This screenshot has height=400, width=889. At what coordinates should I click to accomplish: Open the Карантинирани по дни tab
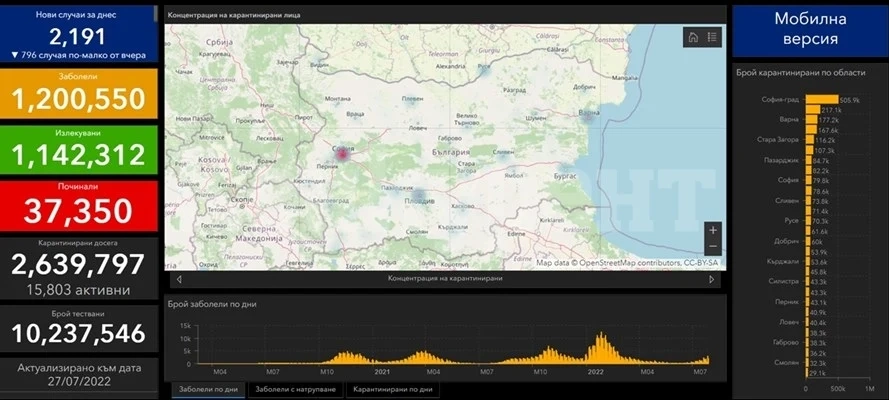tap(392, 389)
